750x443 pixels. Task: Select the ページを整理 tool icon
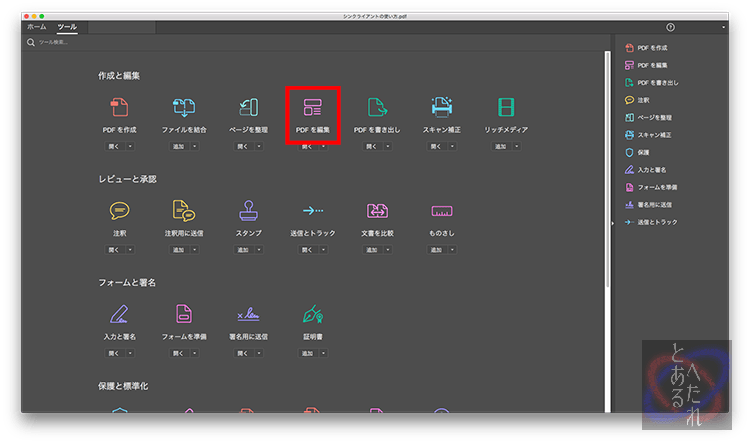(249, 108)
